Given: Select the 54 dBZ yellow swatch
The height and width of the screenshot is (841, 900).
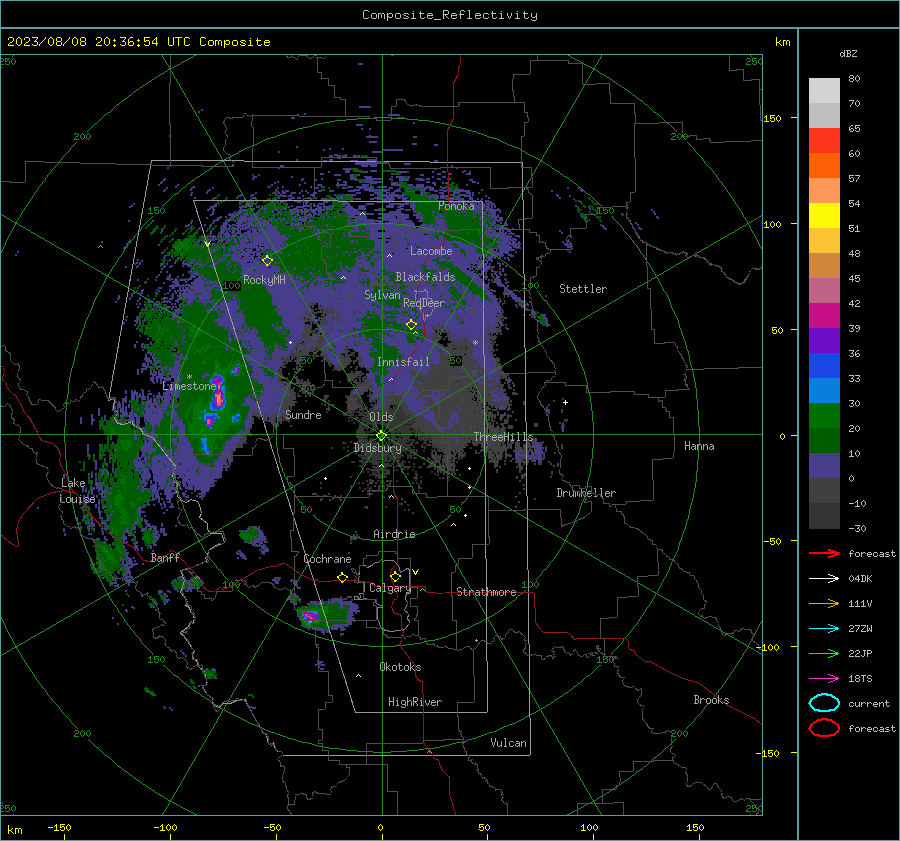Looking at the screenshot, I should pos(824,215).
